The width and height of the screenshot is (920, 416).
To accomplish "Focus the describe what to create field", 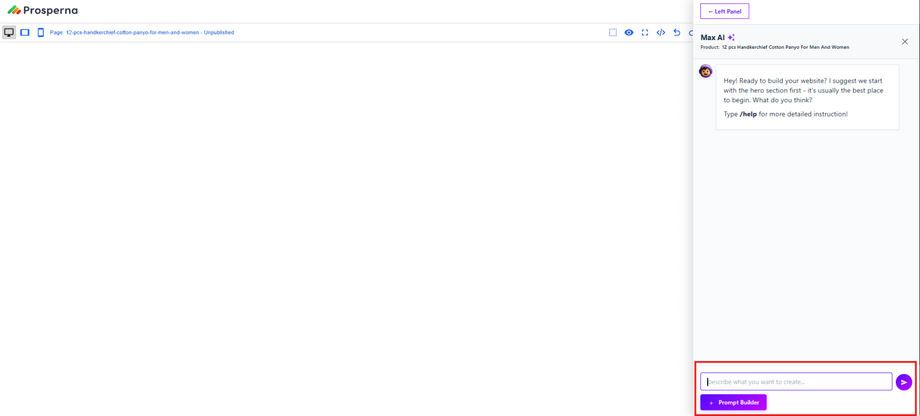I will point(796,382).
